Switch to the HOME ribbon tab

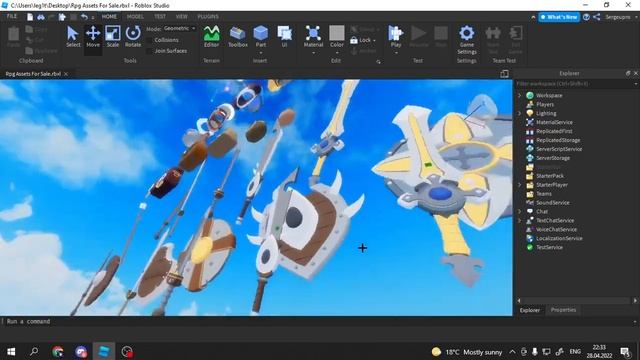[x=109, y=17]
